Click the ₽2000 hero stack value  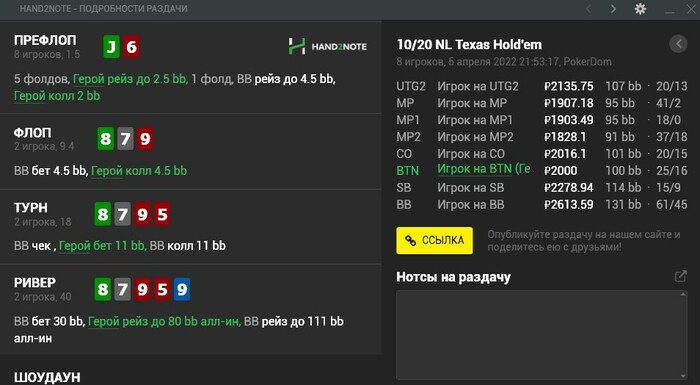tap(561, 171)
